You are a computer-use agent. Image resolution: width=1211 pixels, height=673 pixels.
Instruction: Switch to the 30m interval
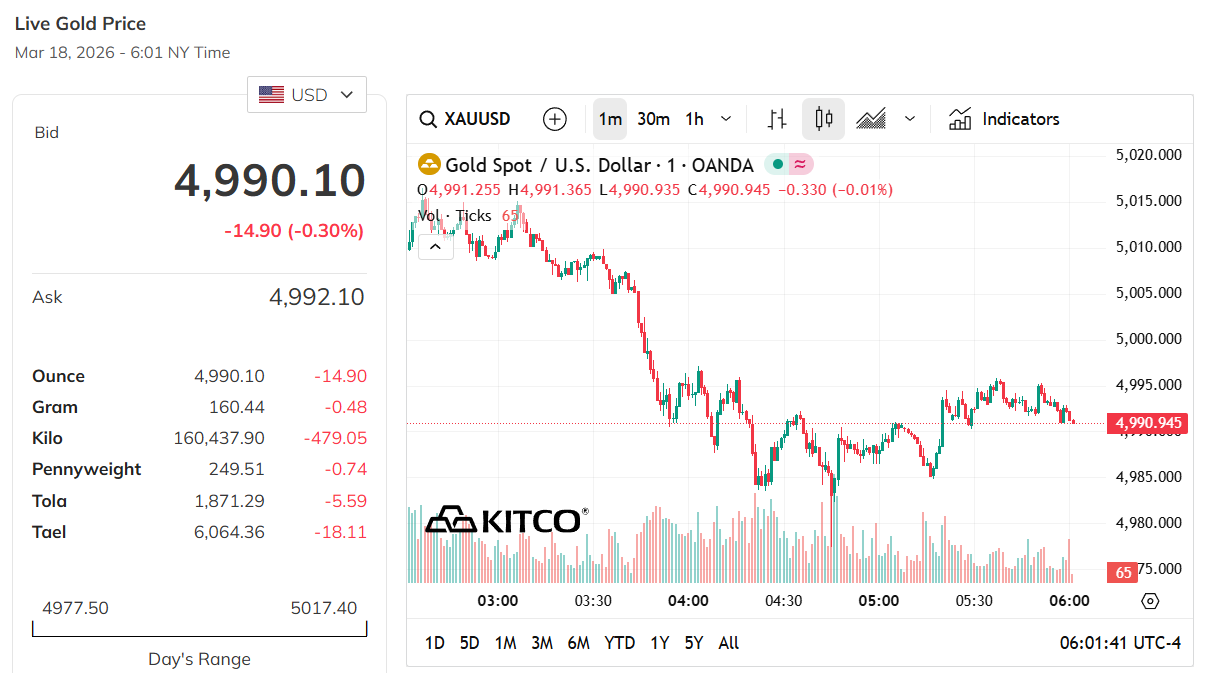click(653, 119)
